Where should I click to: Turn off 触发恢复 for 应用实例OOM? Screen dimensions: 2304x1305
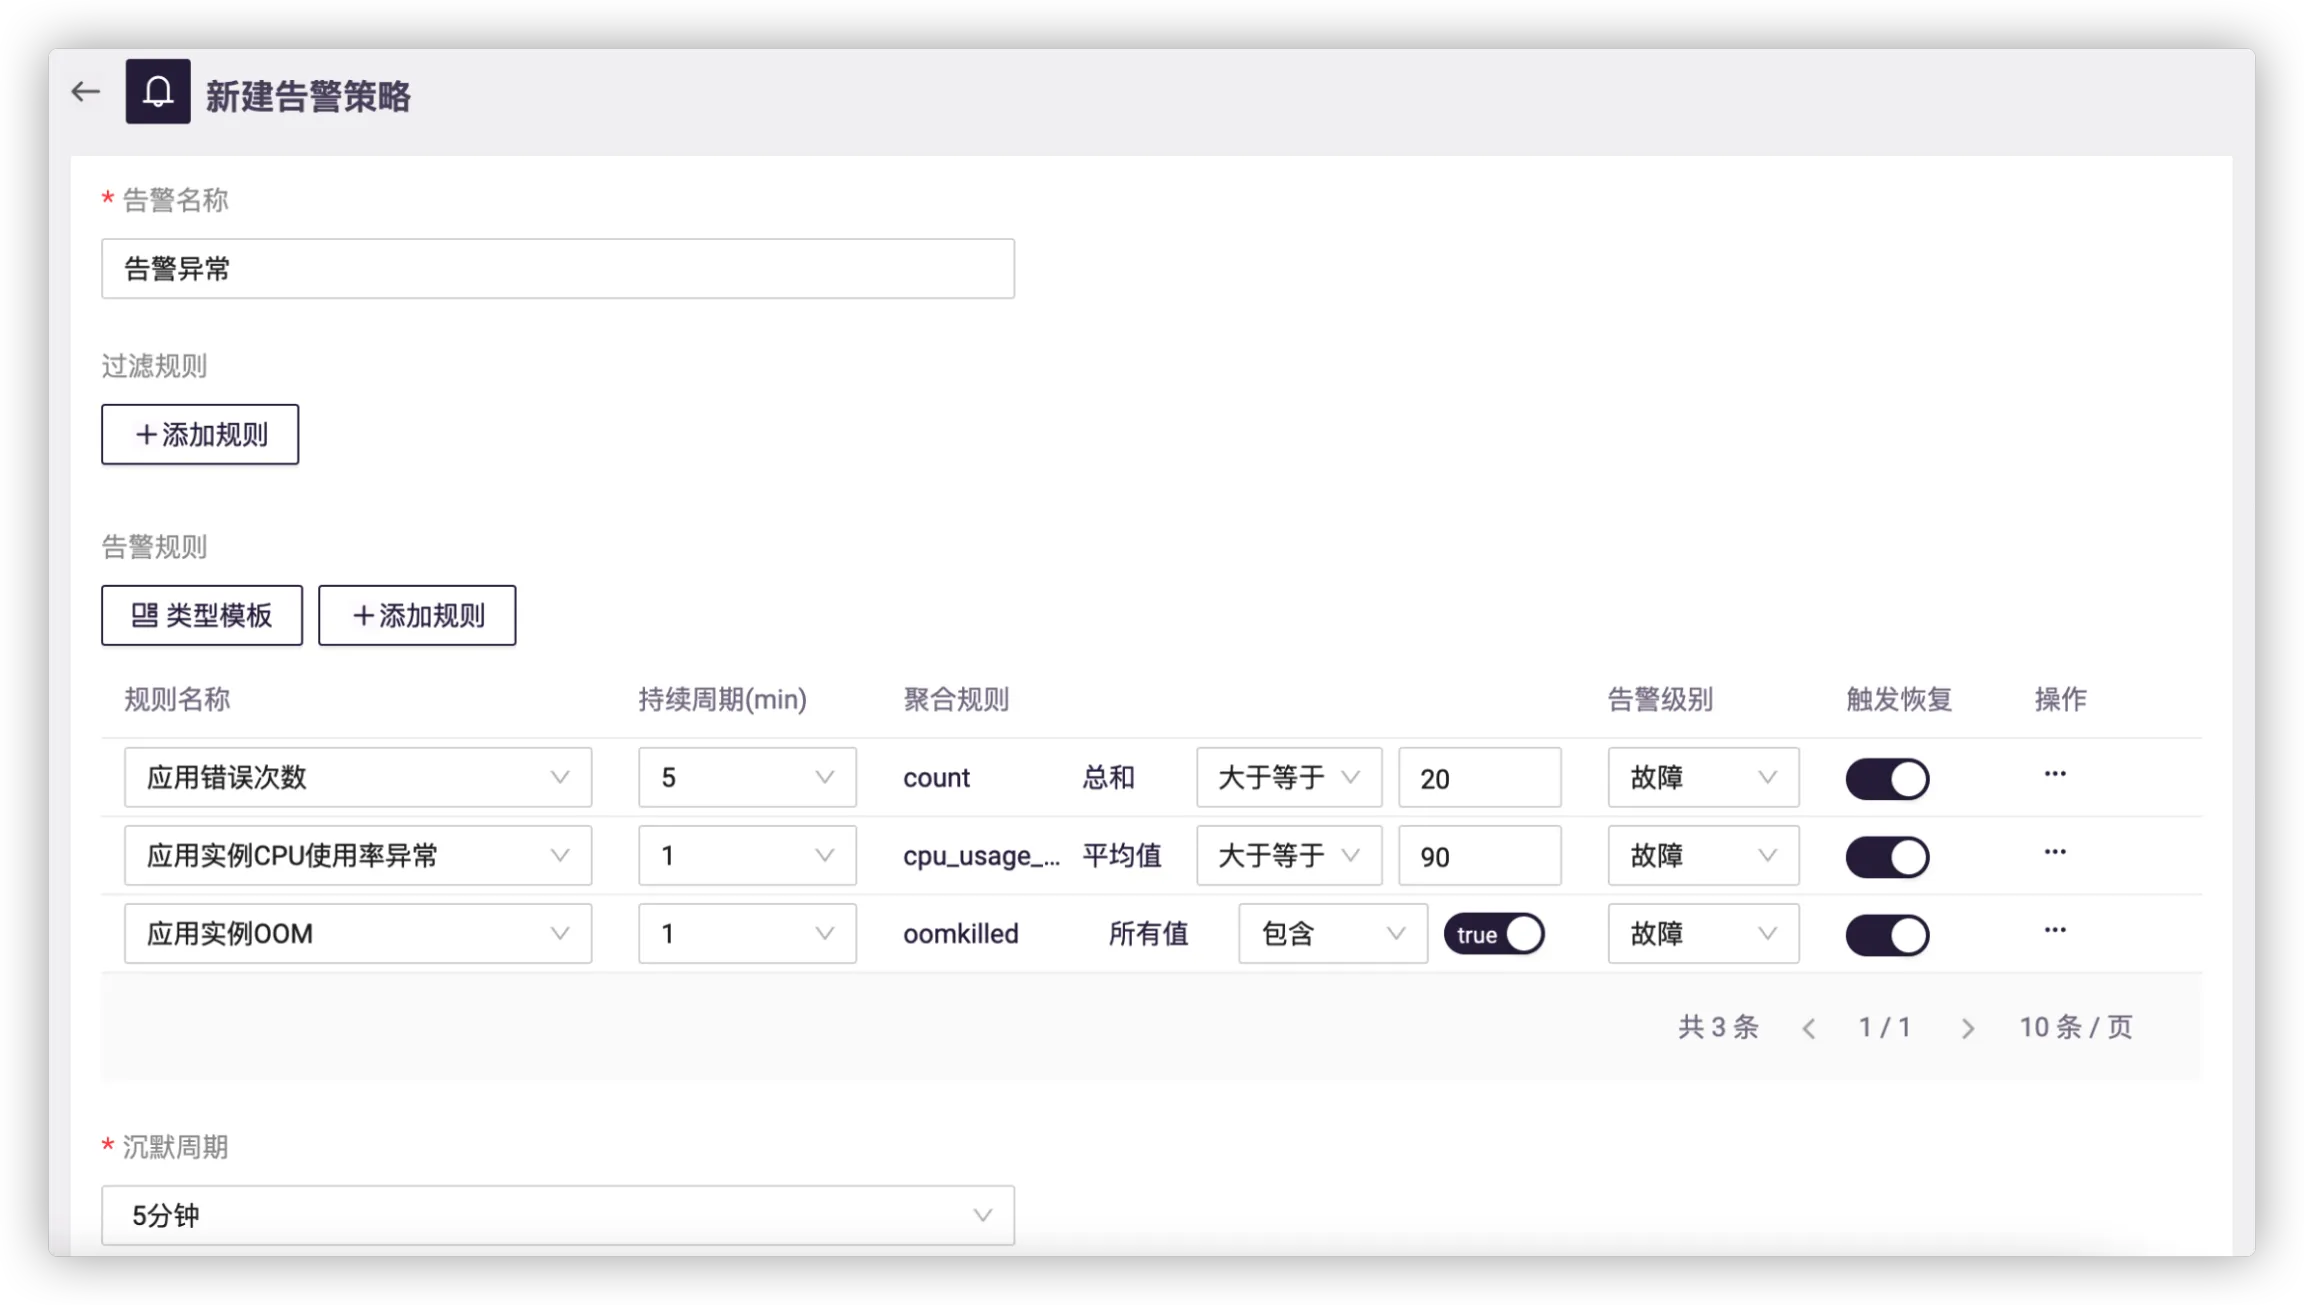pyautogui.click(x=1887, y=935)
